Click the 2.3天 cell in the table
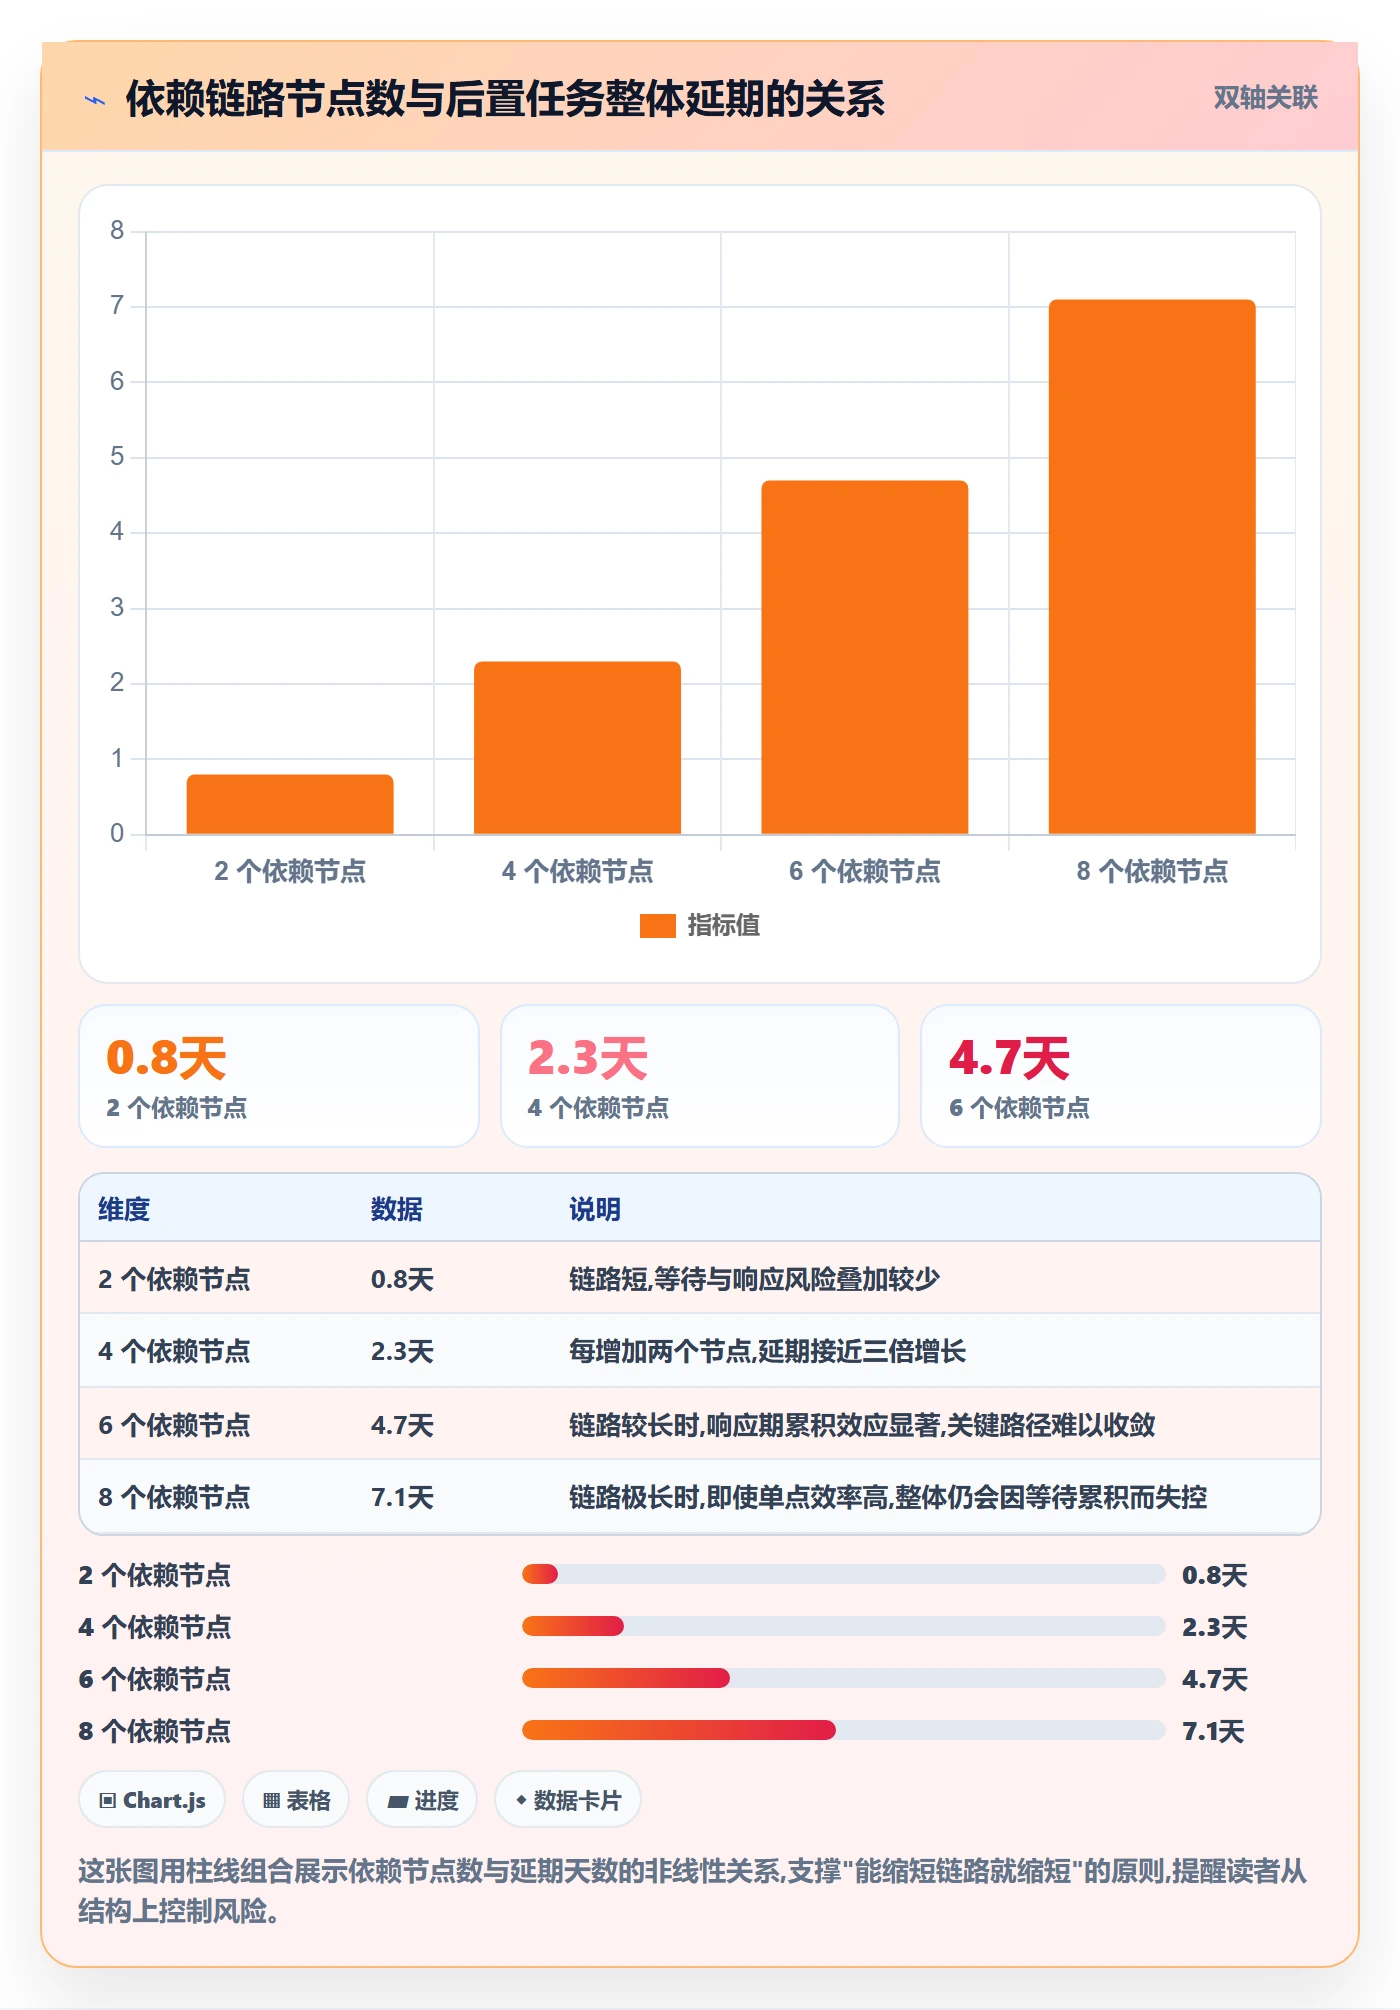The height and width of the screenshot is (2010, 1400). coord(402,1351)
